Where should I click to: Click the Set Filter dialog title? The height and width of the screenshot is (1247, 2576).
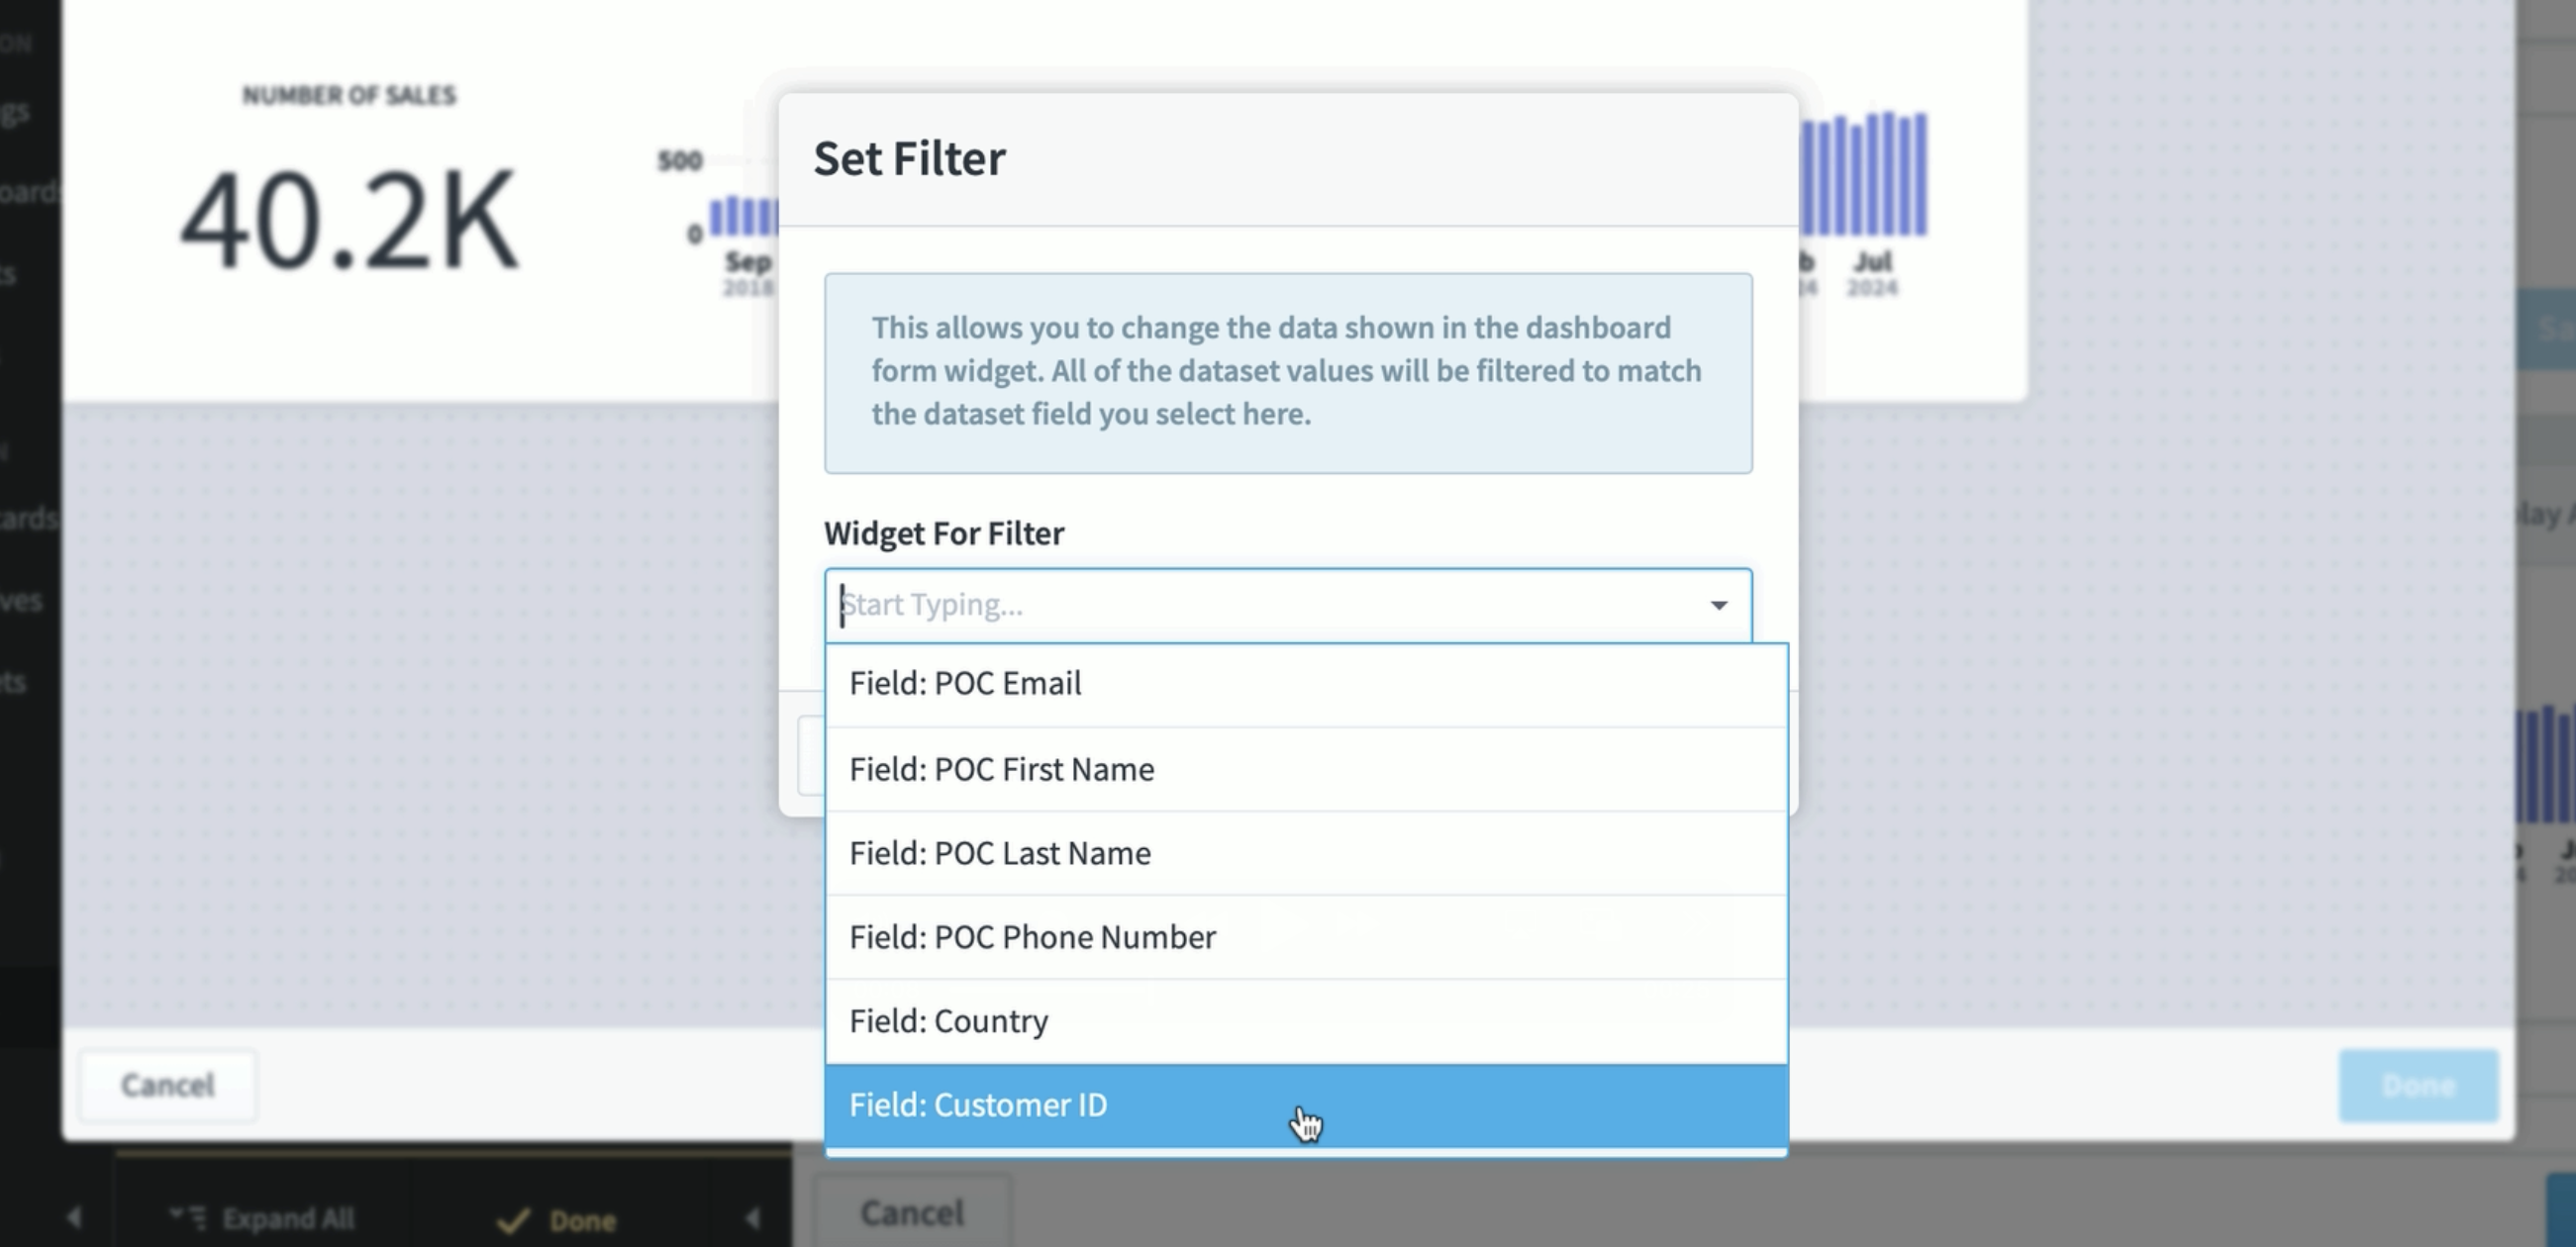(x=909, y=158)
